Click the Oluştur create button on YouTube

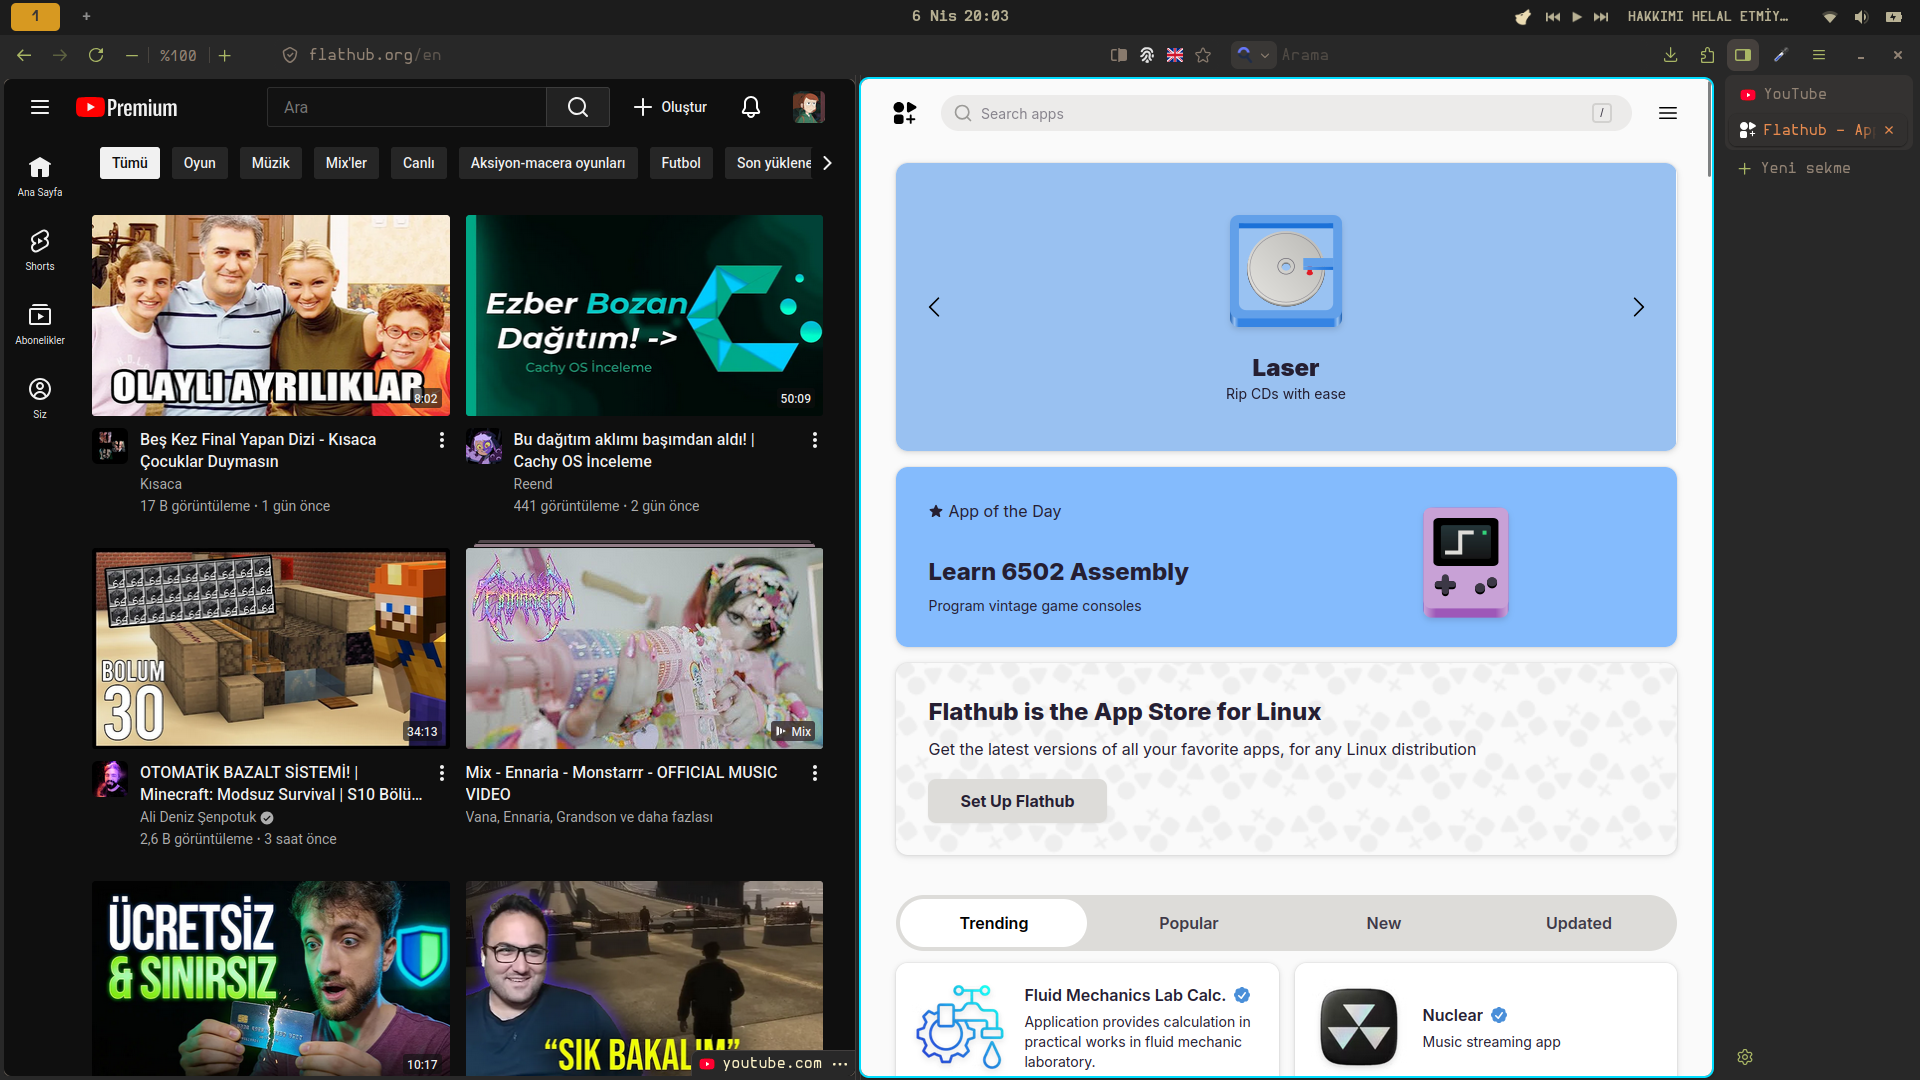tap(670, 107)
